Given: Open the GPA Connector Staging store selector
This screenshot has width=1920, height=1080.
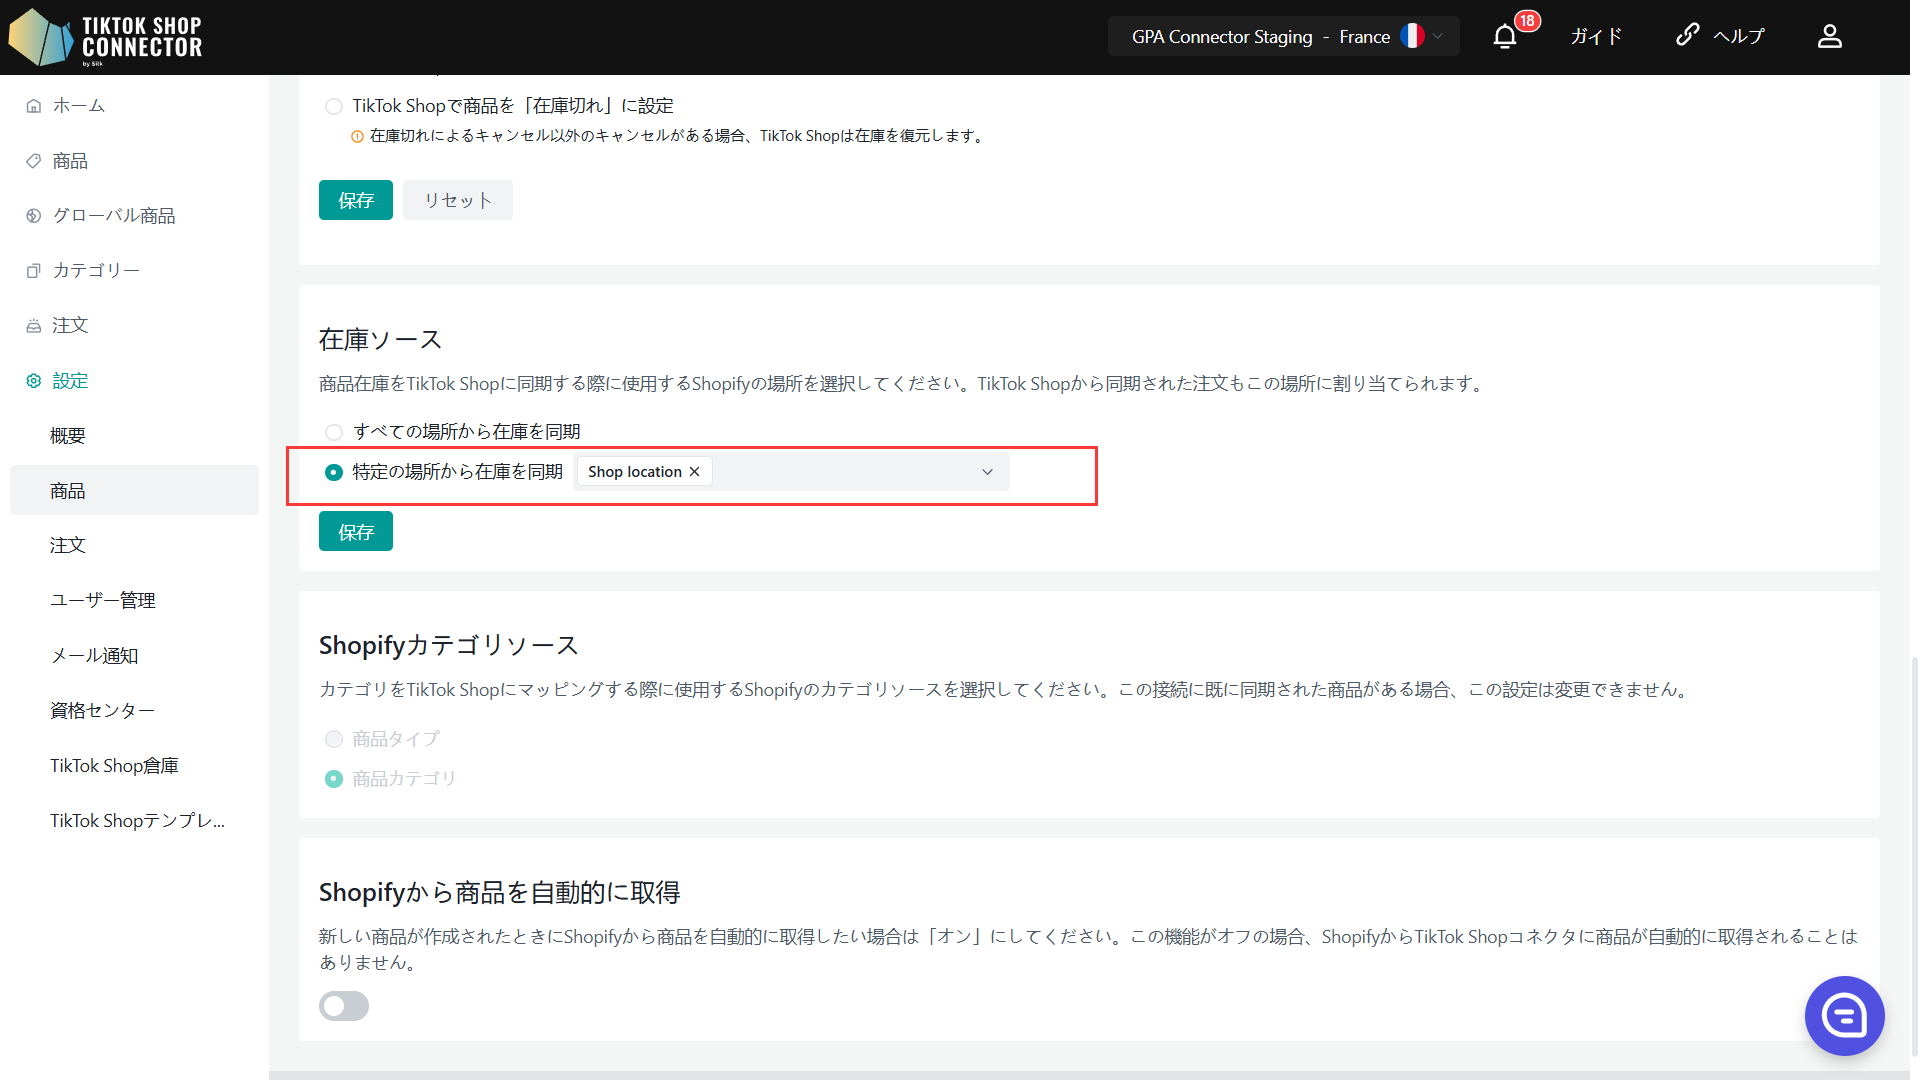Looking at the screenshot, I should pos(1283,37).
